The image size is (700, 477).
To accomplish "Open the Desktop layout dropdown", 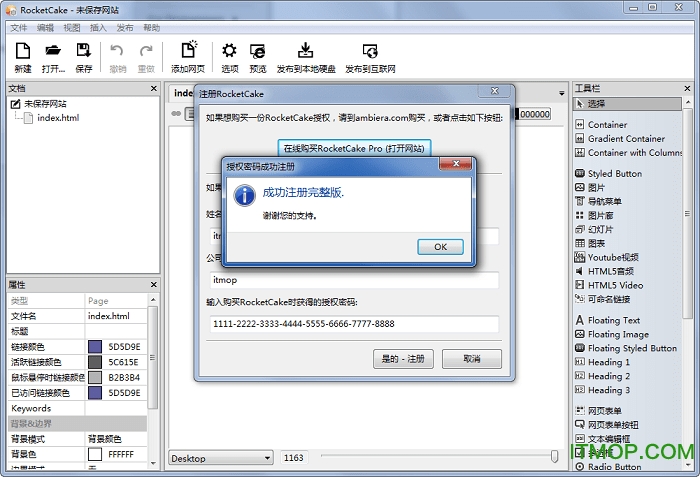I will (x=221, y=458).
